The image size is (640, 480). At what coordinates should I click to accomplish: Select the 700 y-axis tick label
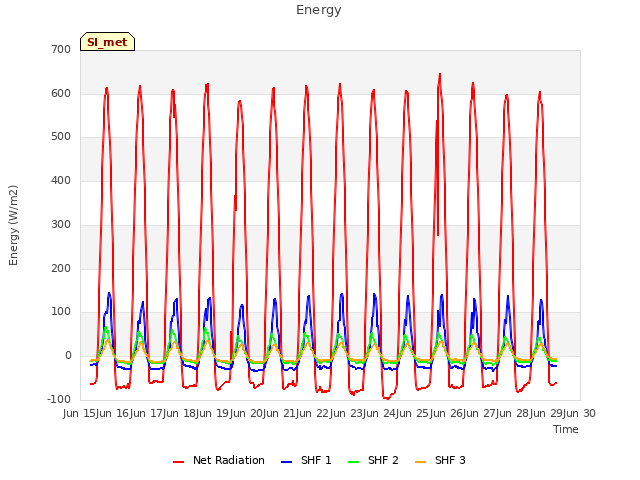click(x=61, y=49)
